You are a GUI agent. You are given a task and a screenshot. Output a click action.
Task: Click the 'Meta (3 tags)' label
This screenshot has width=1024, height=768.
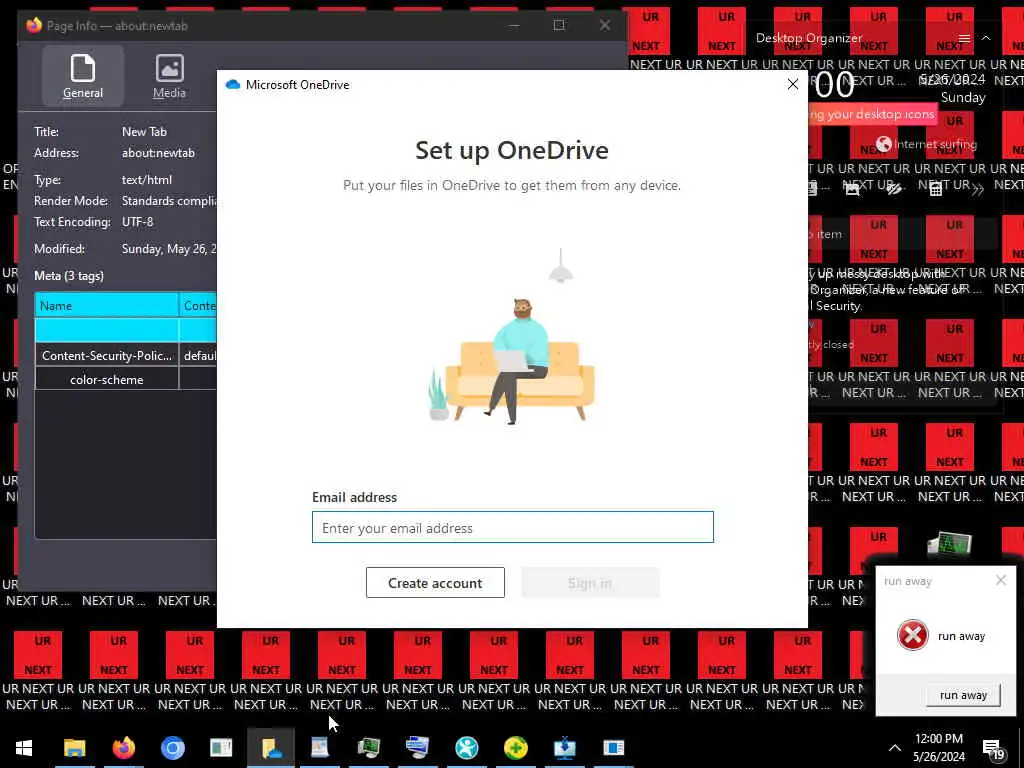click(69, 276)
